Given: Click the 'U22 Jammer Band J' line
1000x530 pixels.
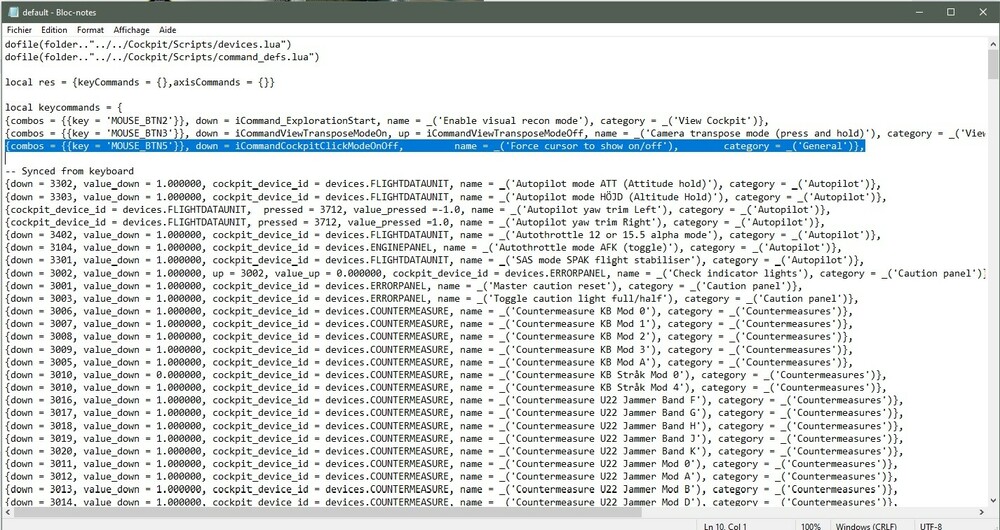Looking at the screenshot, I should click(455, 438).
